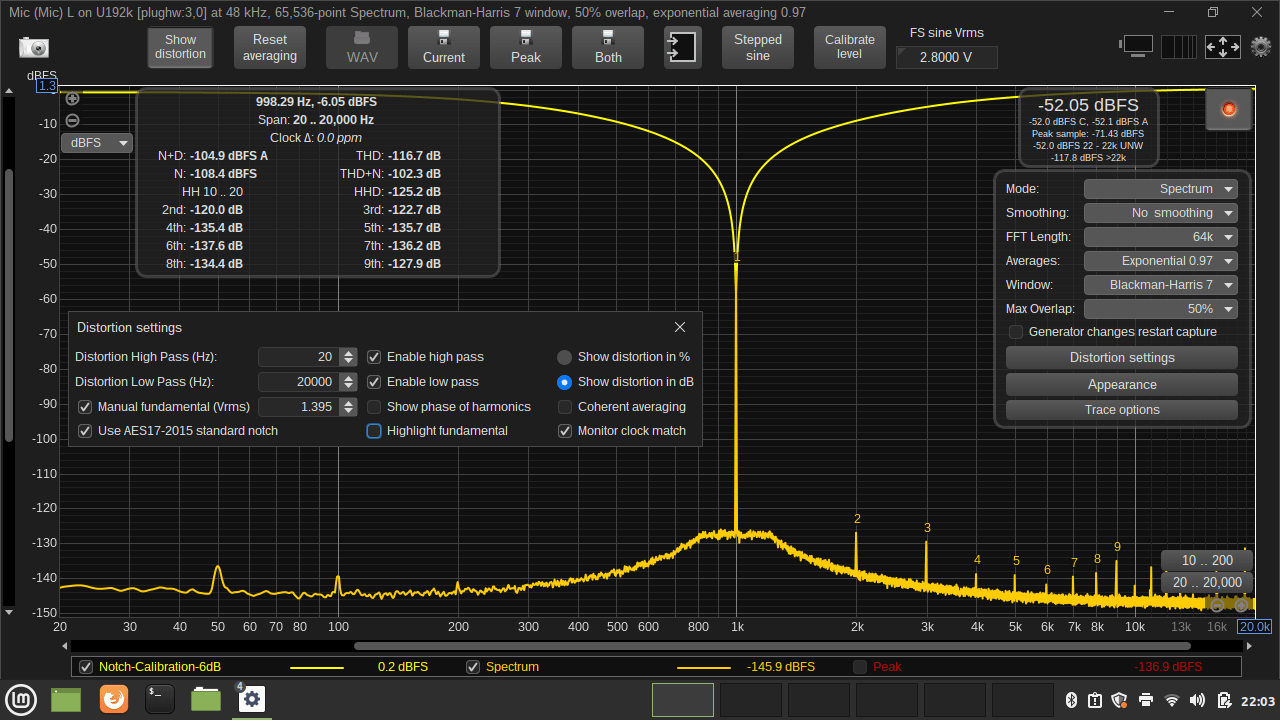Screen dimensions: 1280x720
Task: Enable Generator changes restart capture
Action: [1016, 332]
